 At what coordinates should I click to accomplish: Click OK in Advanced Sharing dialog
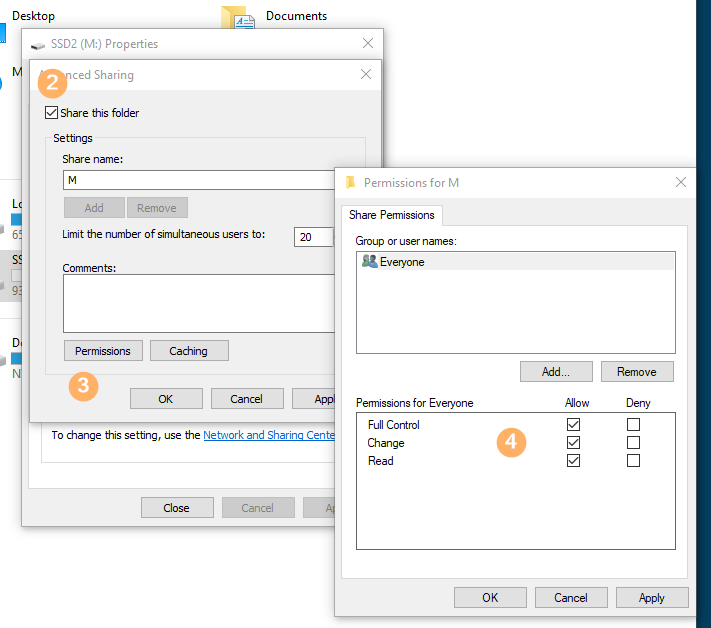[166, 399]
